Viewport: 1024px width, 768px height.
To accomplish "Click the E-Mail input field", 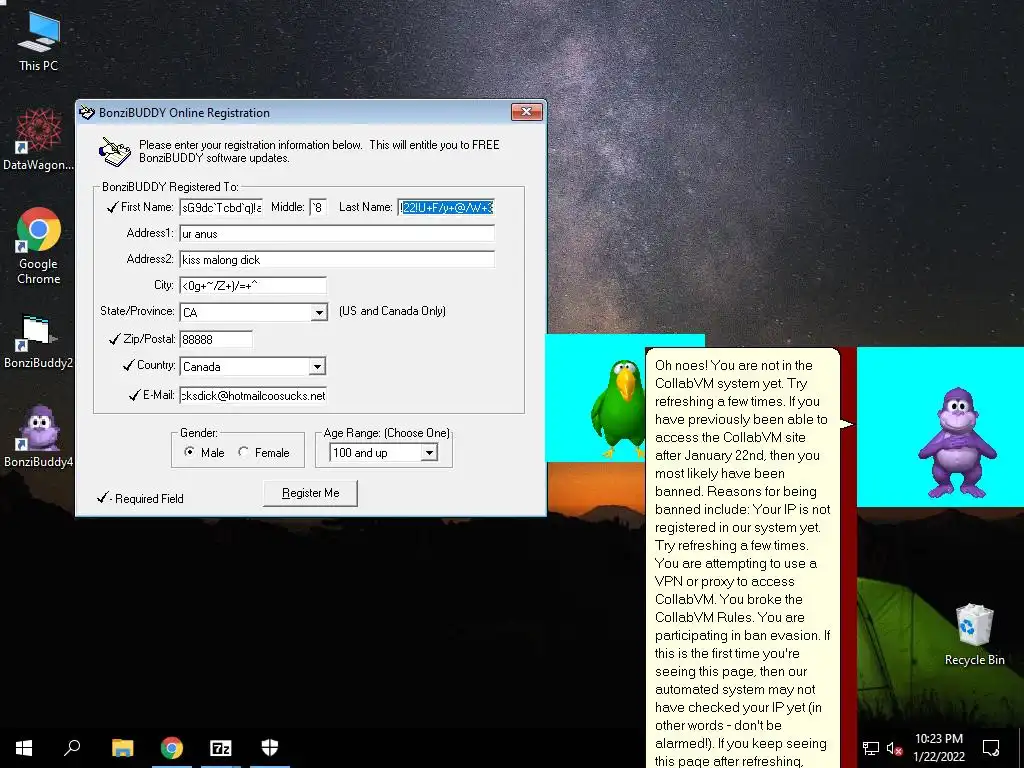I will pyautogui.click(x=253, y=396).
